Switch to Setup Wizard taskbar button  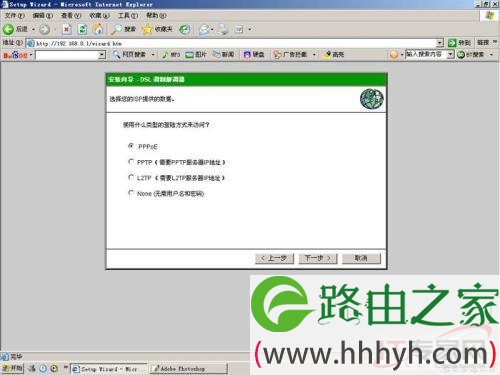pos(108,369)
